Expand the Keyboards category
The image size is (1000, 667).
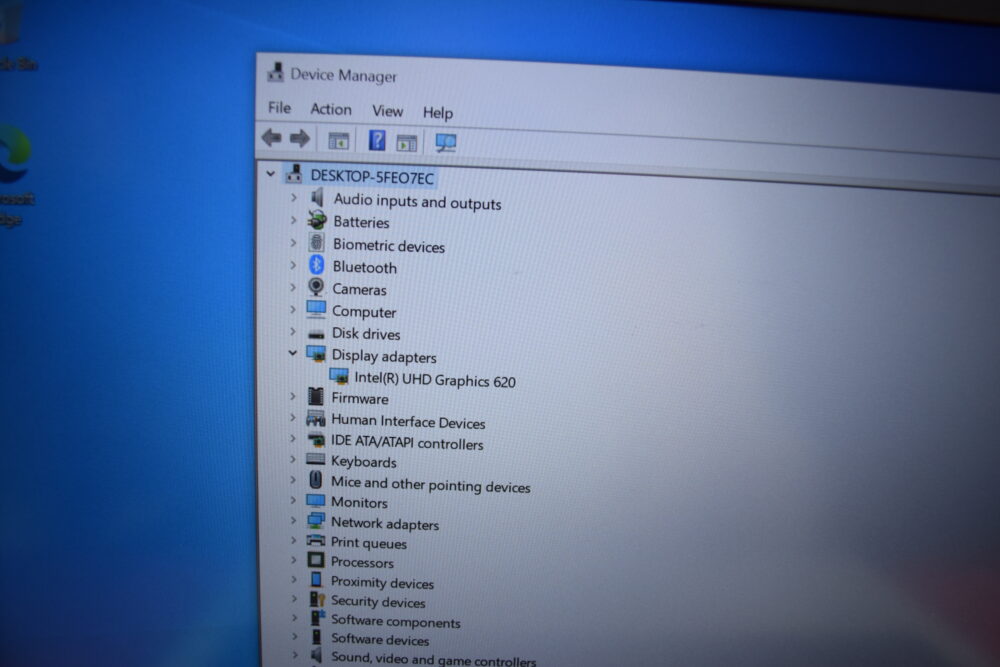pos(293,459)
